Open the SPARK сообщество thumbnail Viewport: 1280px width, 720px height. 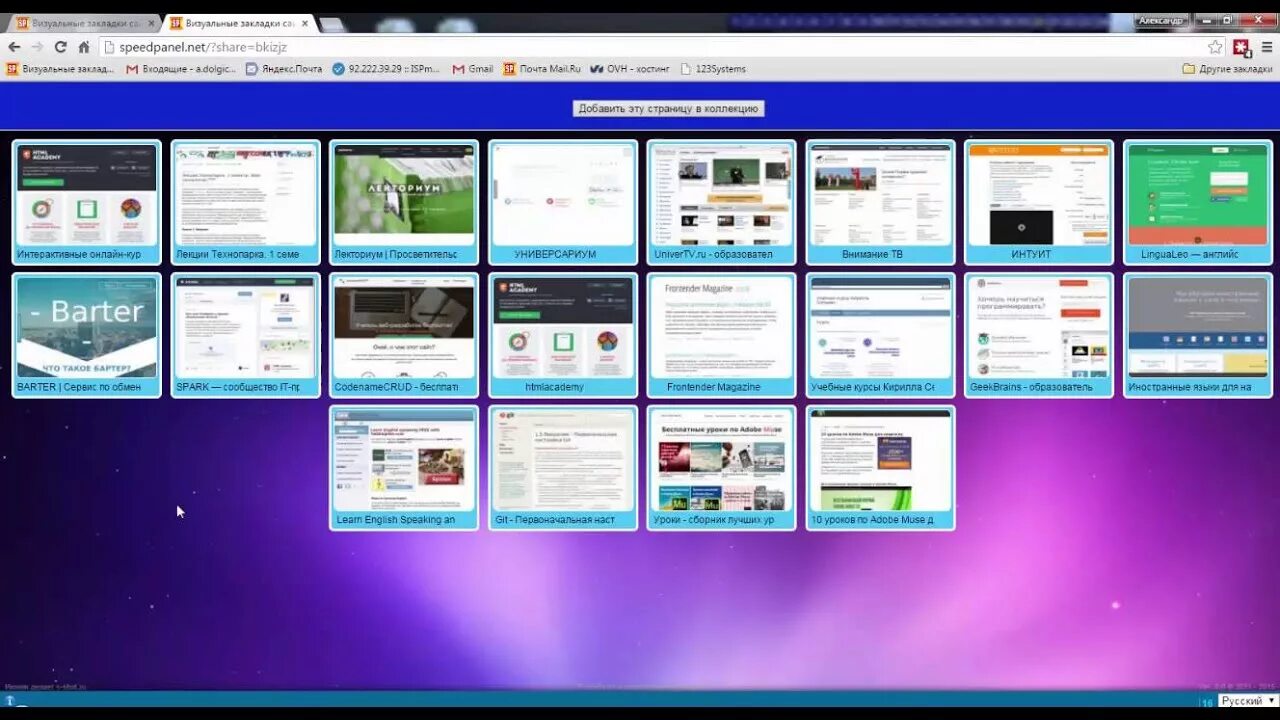(x=245, y=335)
